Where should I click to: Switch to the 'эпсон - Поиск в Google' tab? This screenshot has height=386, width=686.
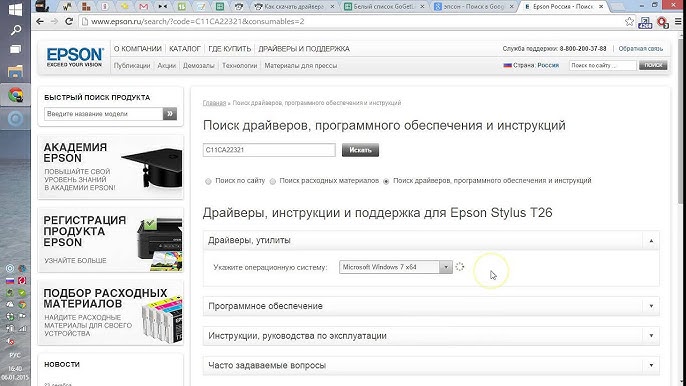coord(473,7)
